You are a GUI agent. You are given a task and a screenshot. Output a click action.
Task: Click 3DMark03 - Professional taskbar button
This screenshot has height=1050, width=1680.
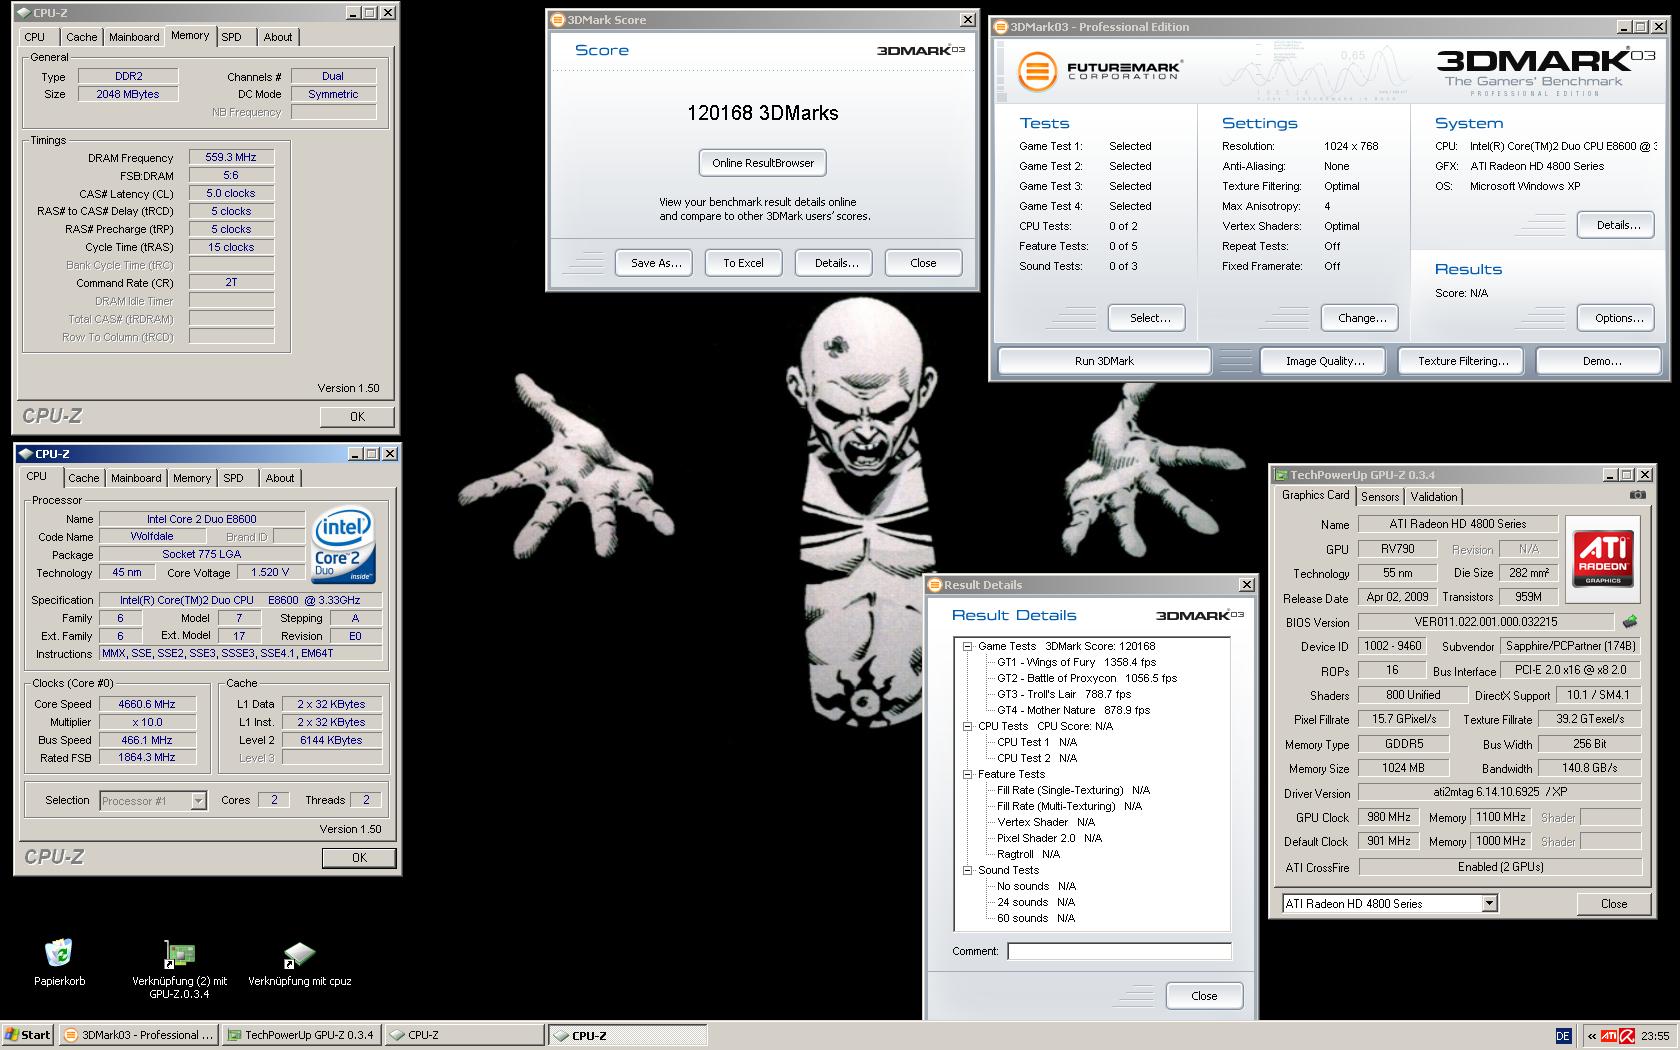[138, 1035]
